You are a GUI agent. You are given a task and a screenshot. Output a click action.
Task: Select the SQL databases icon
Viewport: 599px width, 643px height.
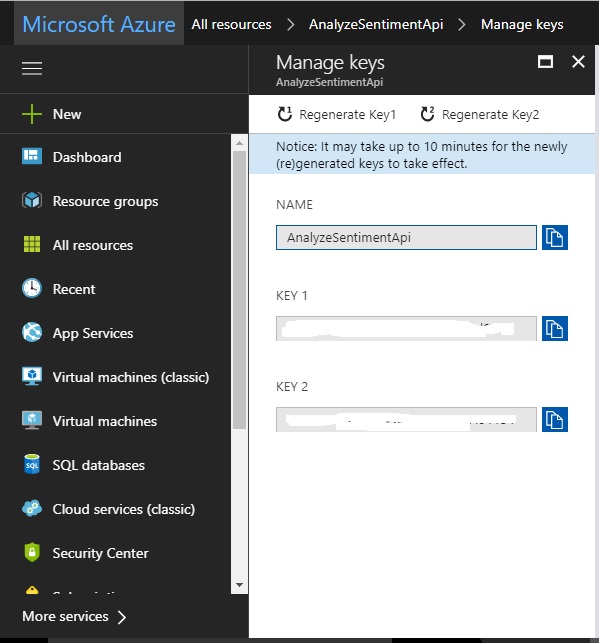tap(32, 464)
